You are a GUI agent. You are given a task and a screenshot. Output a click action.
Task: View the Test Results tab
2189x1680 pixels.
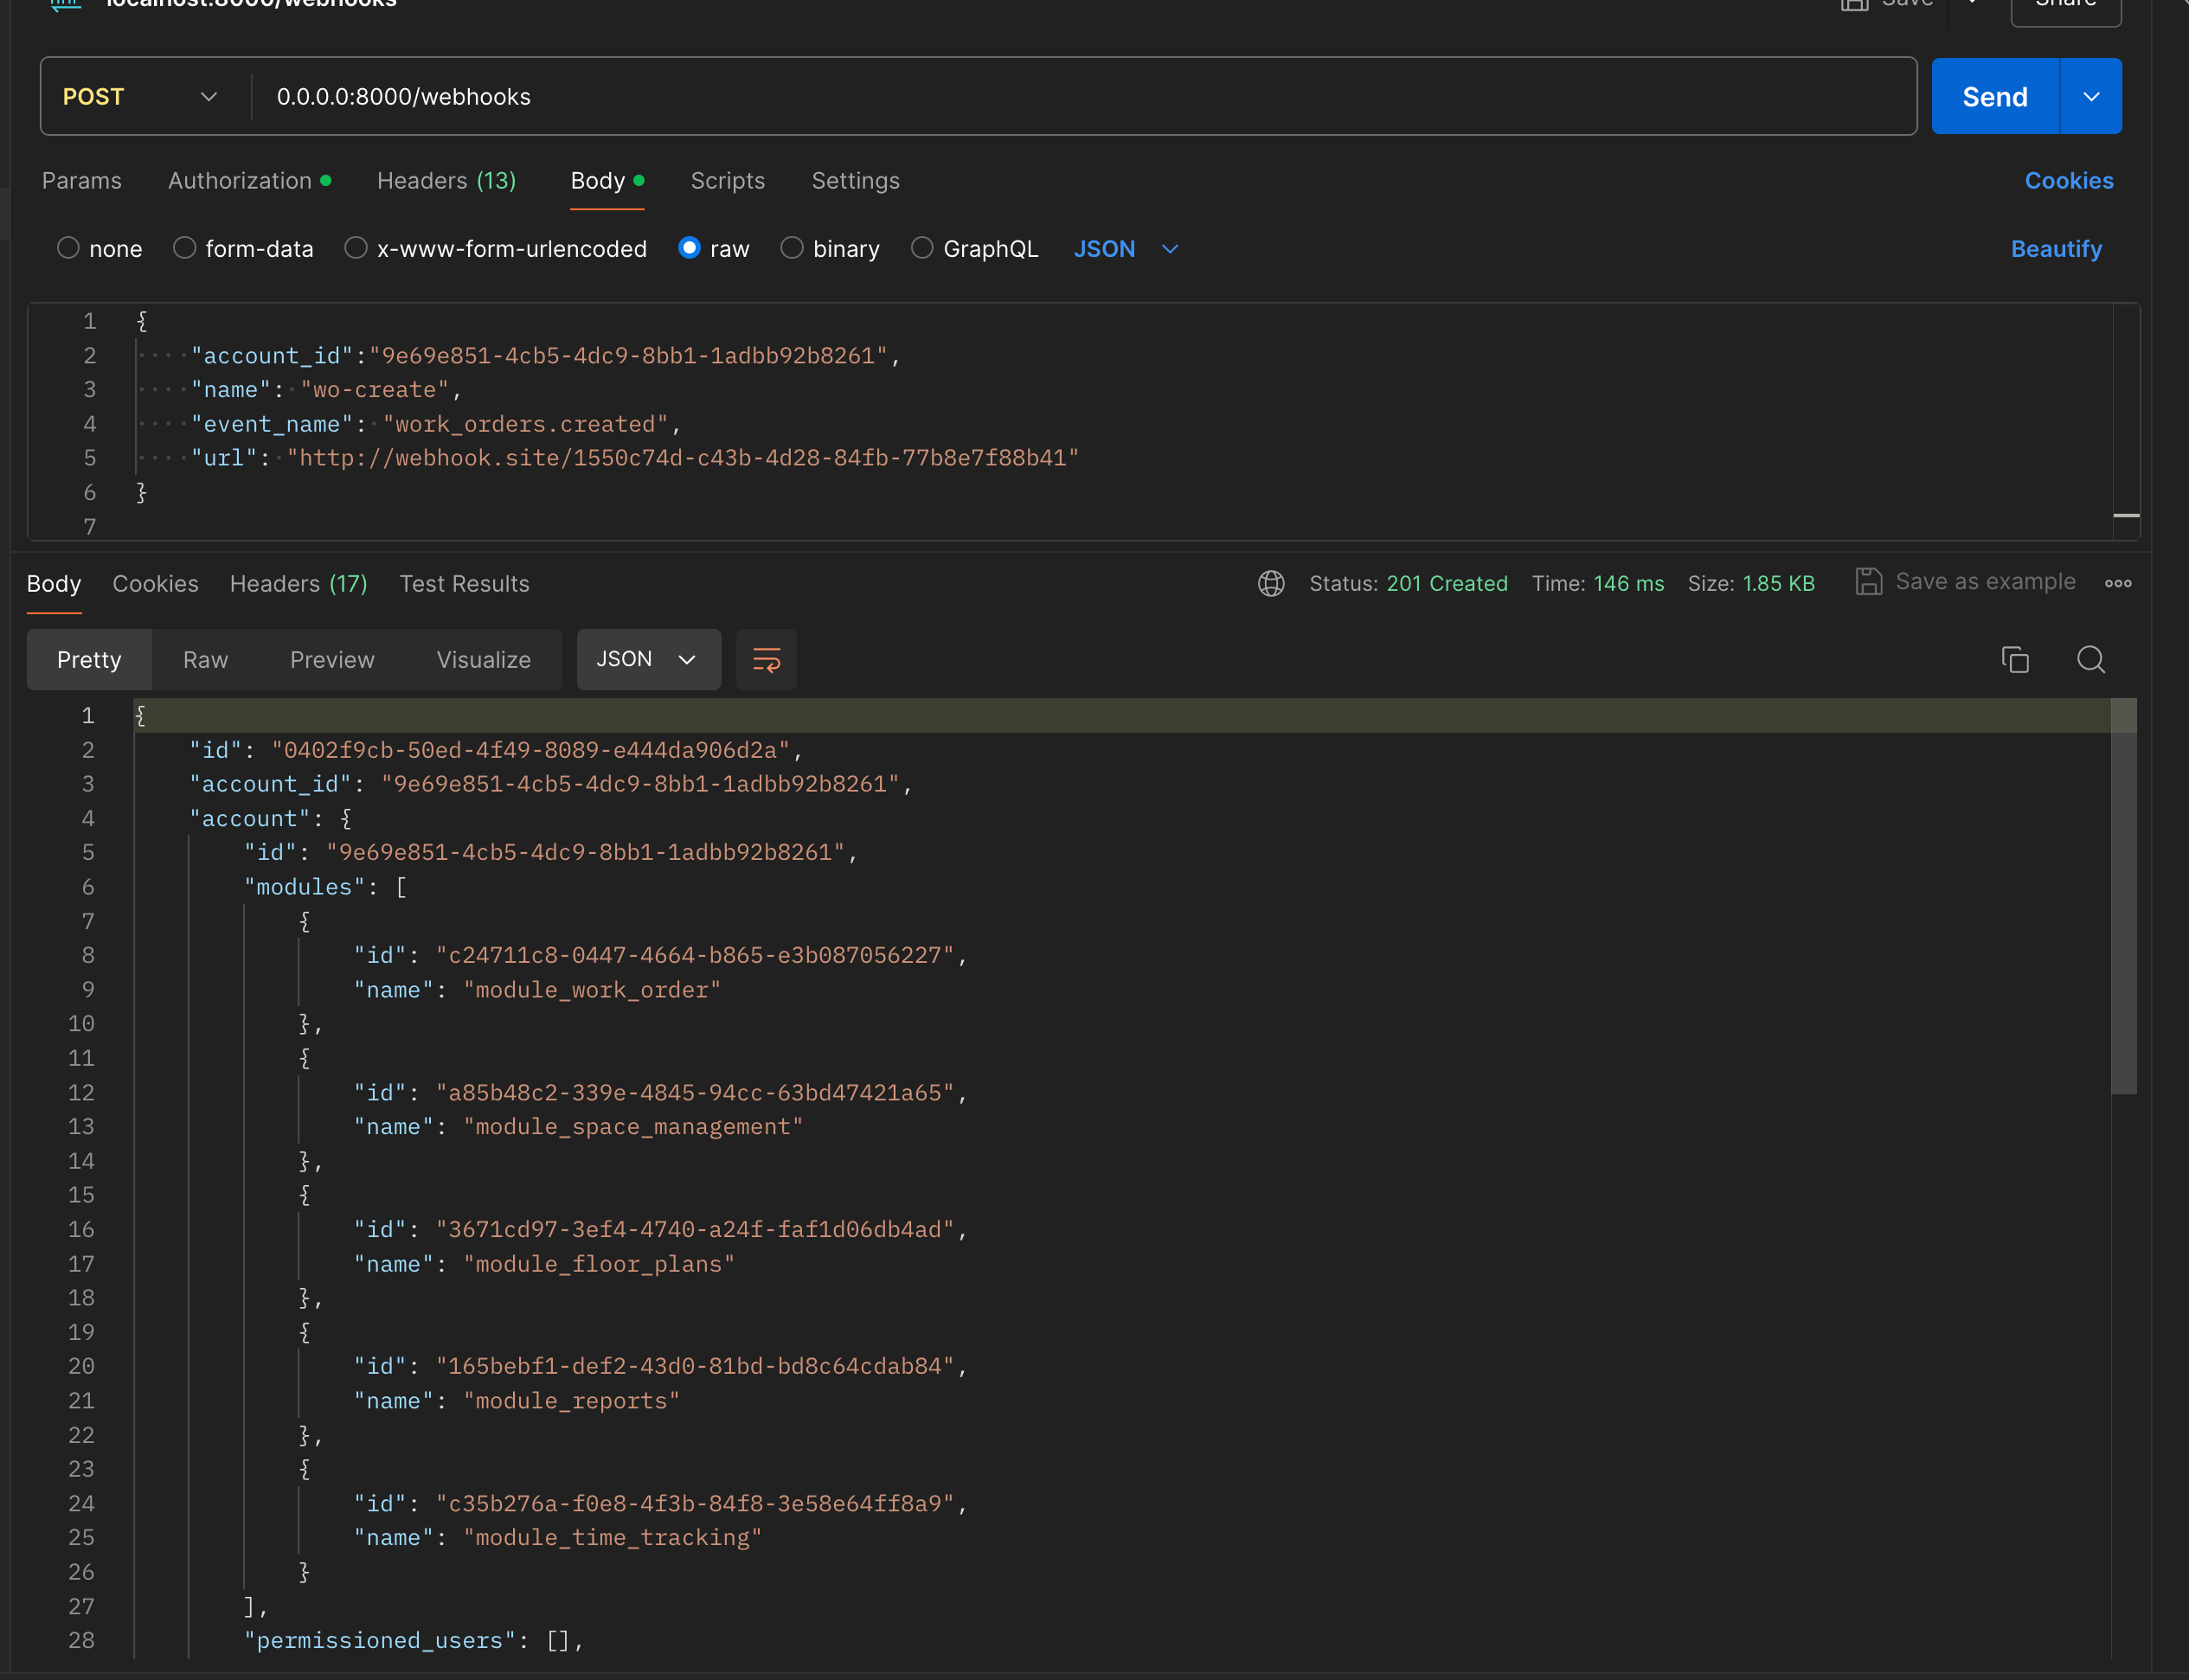tap(465, 584)
